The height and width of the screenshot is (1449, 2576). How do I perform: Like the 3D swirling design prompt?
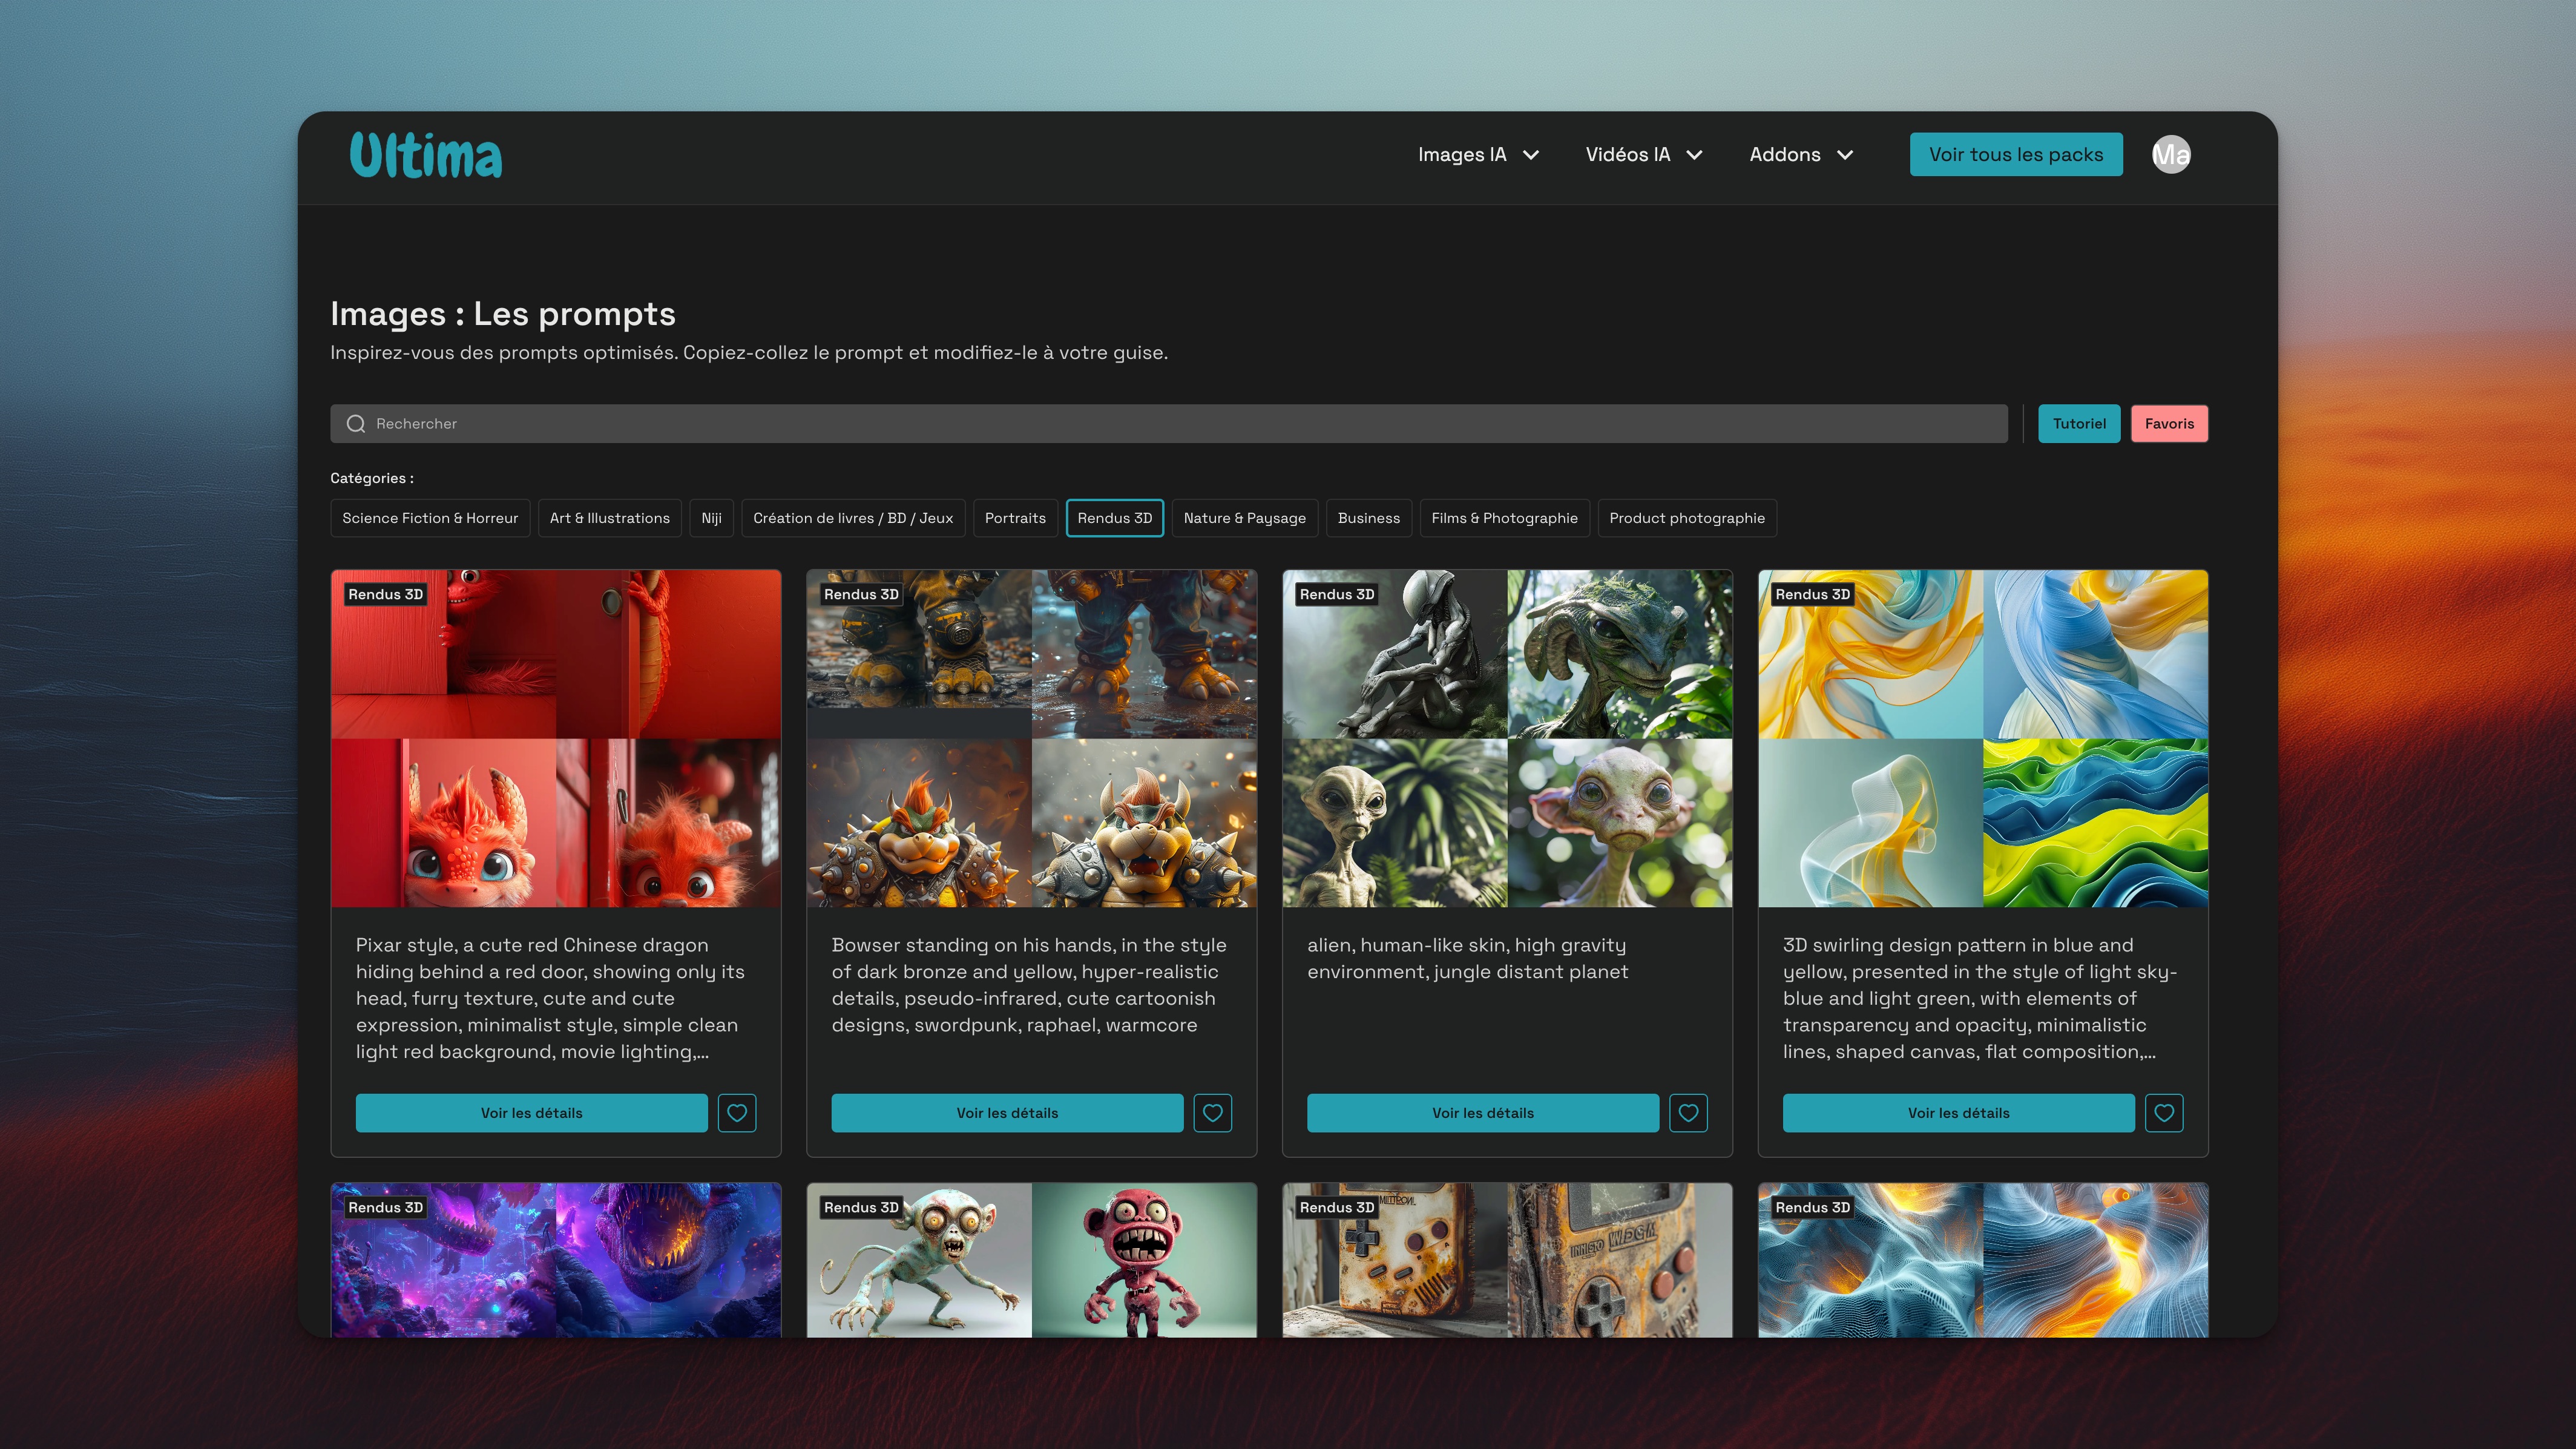[2164, 1113]
